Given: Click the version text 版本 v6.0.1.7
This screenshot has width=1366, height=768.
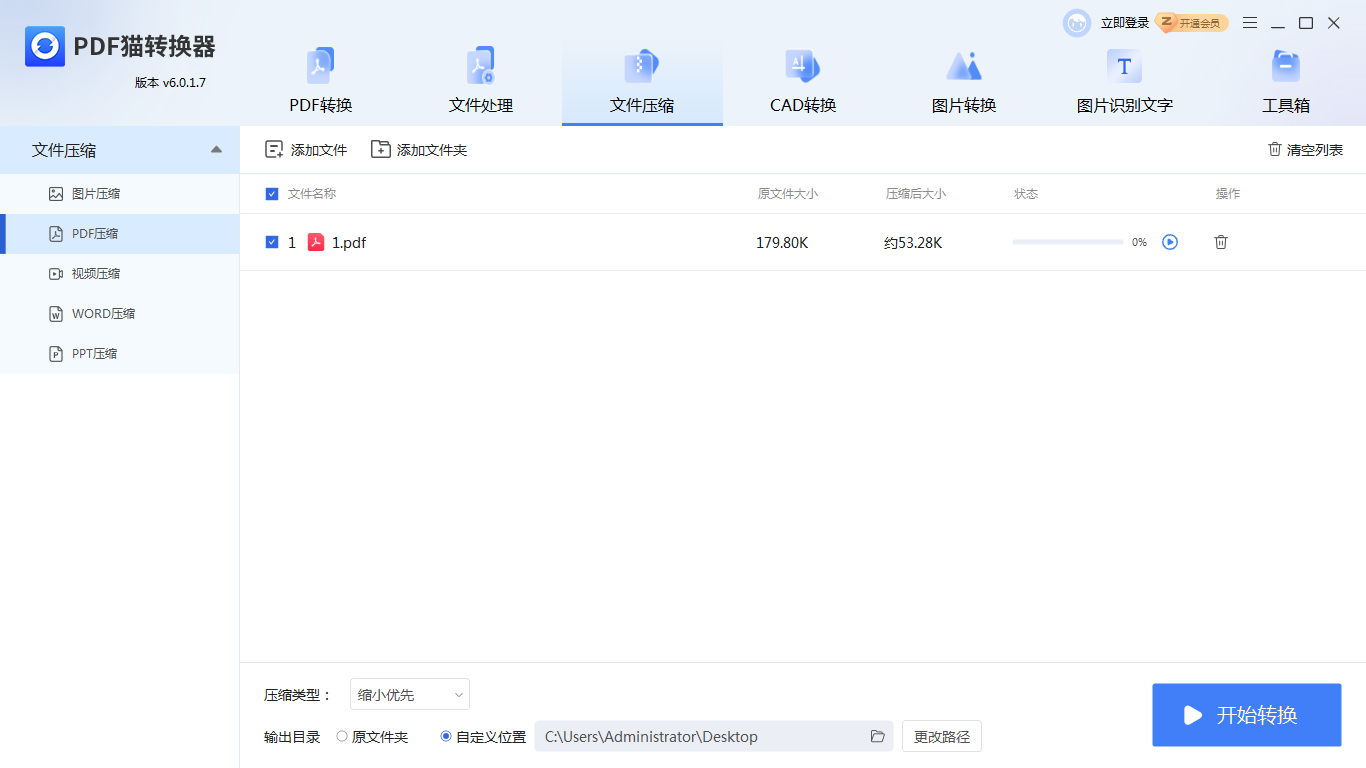Looking at the screenshot, I should coord(171,82).
